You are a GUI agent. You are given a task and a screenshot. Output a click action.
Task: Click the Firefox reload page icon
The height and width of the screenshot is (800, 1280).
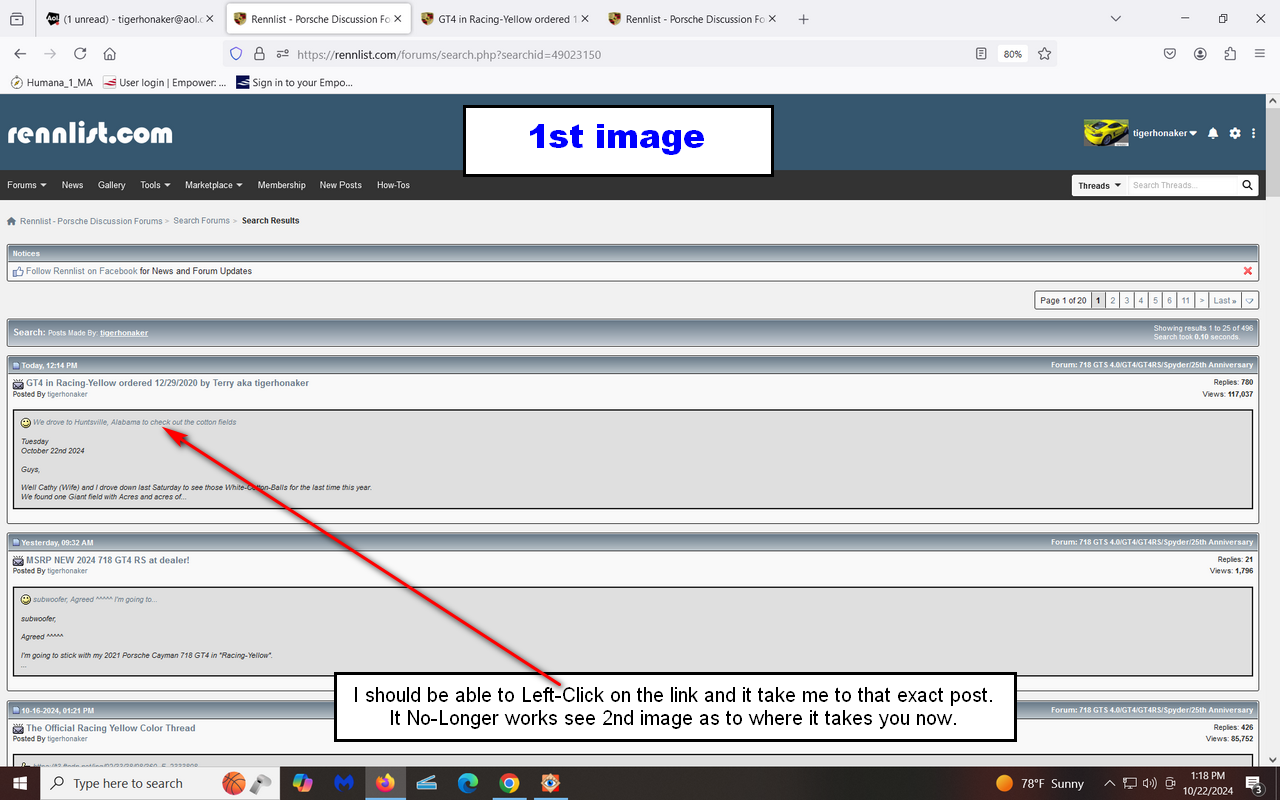point(80,54)
